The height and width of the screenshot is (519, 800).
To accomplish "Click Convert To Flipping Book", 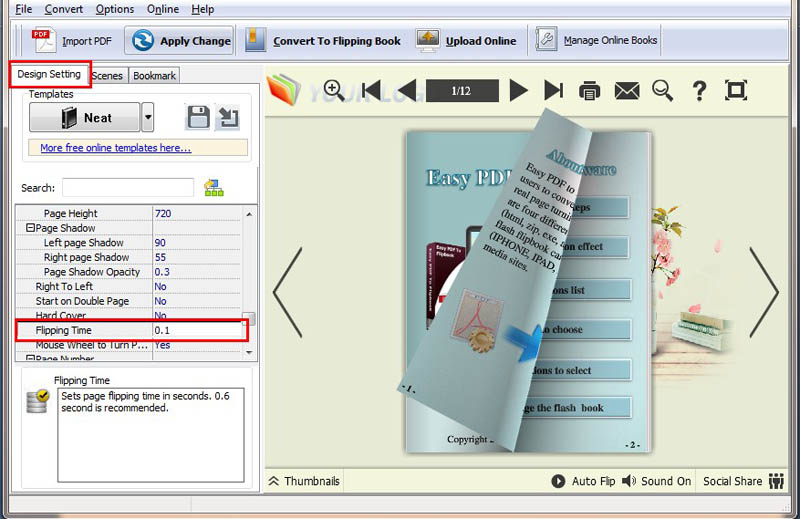I will [x=323, y=41].
